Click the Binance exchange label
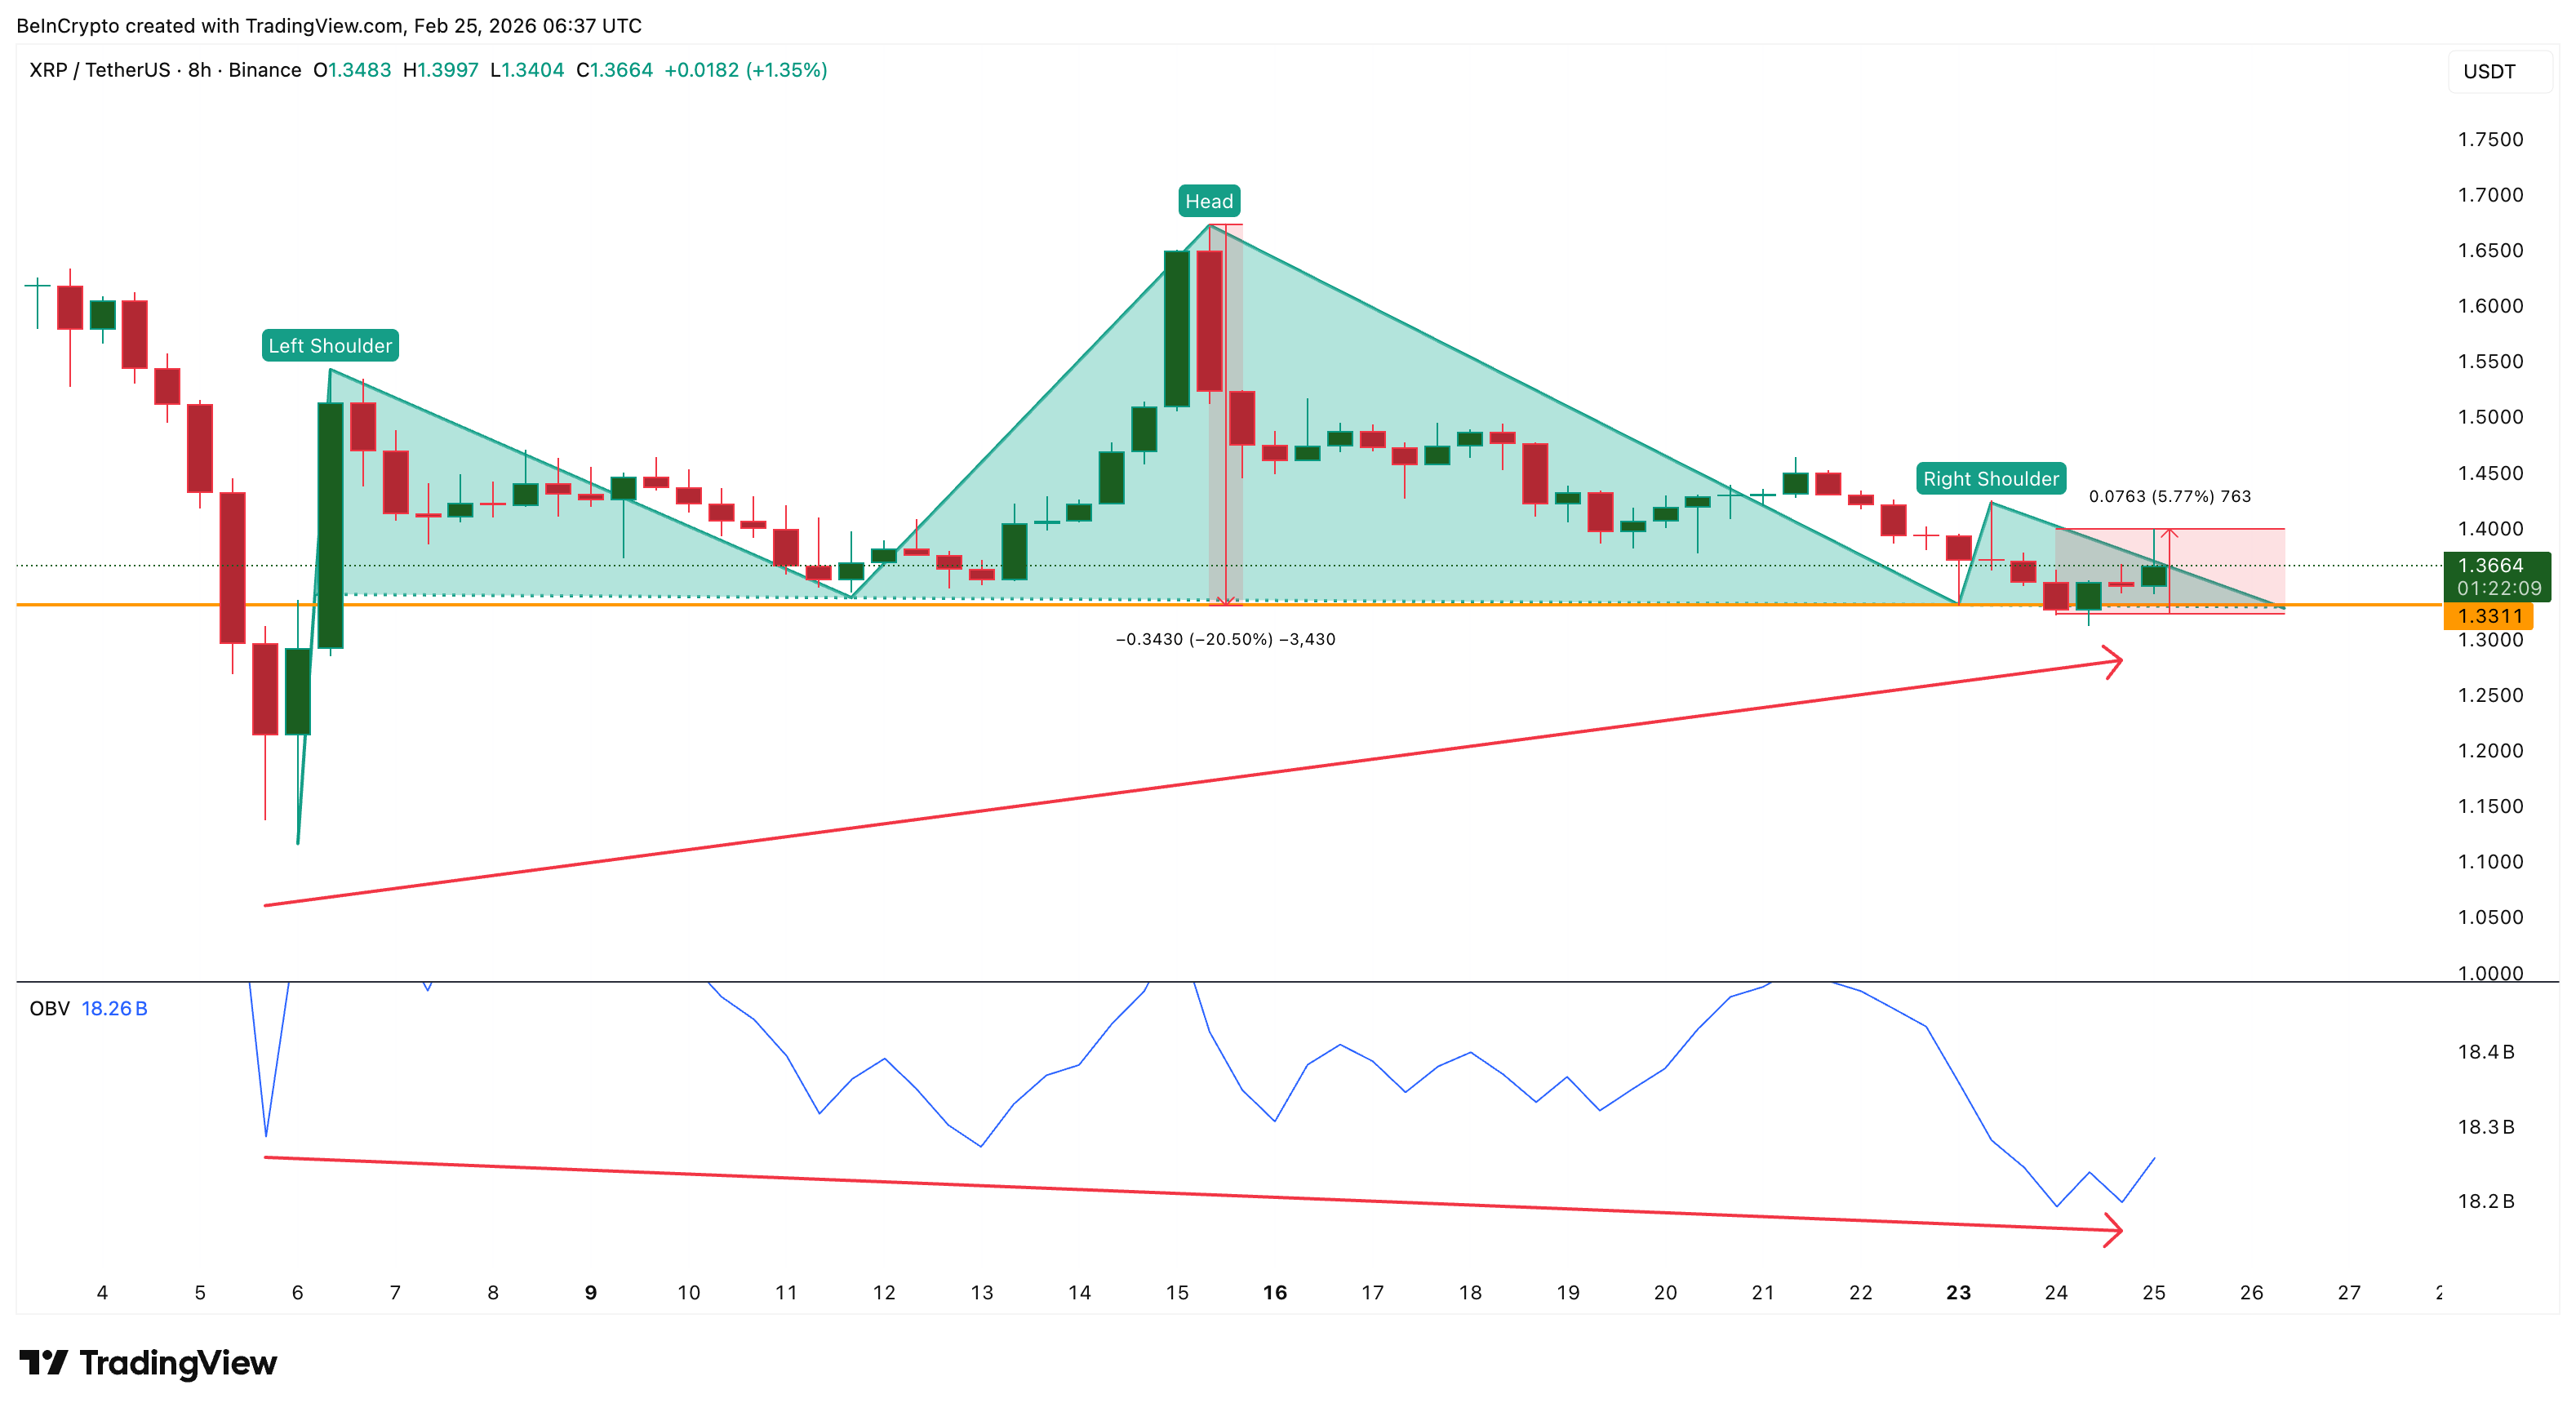This screenshot has width=2576, height=1412. tap(265, 70)
